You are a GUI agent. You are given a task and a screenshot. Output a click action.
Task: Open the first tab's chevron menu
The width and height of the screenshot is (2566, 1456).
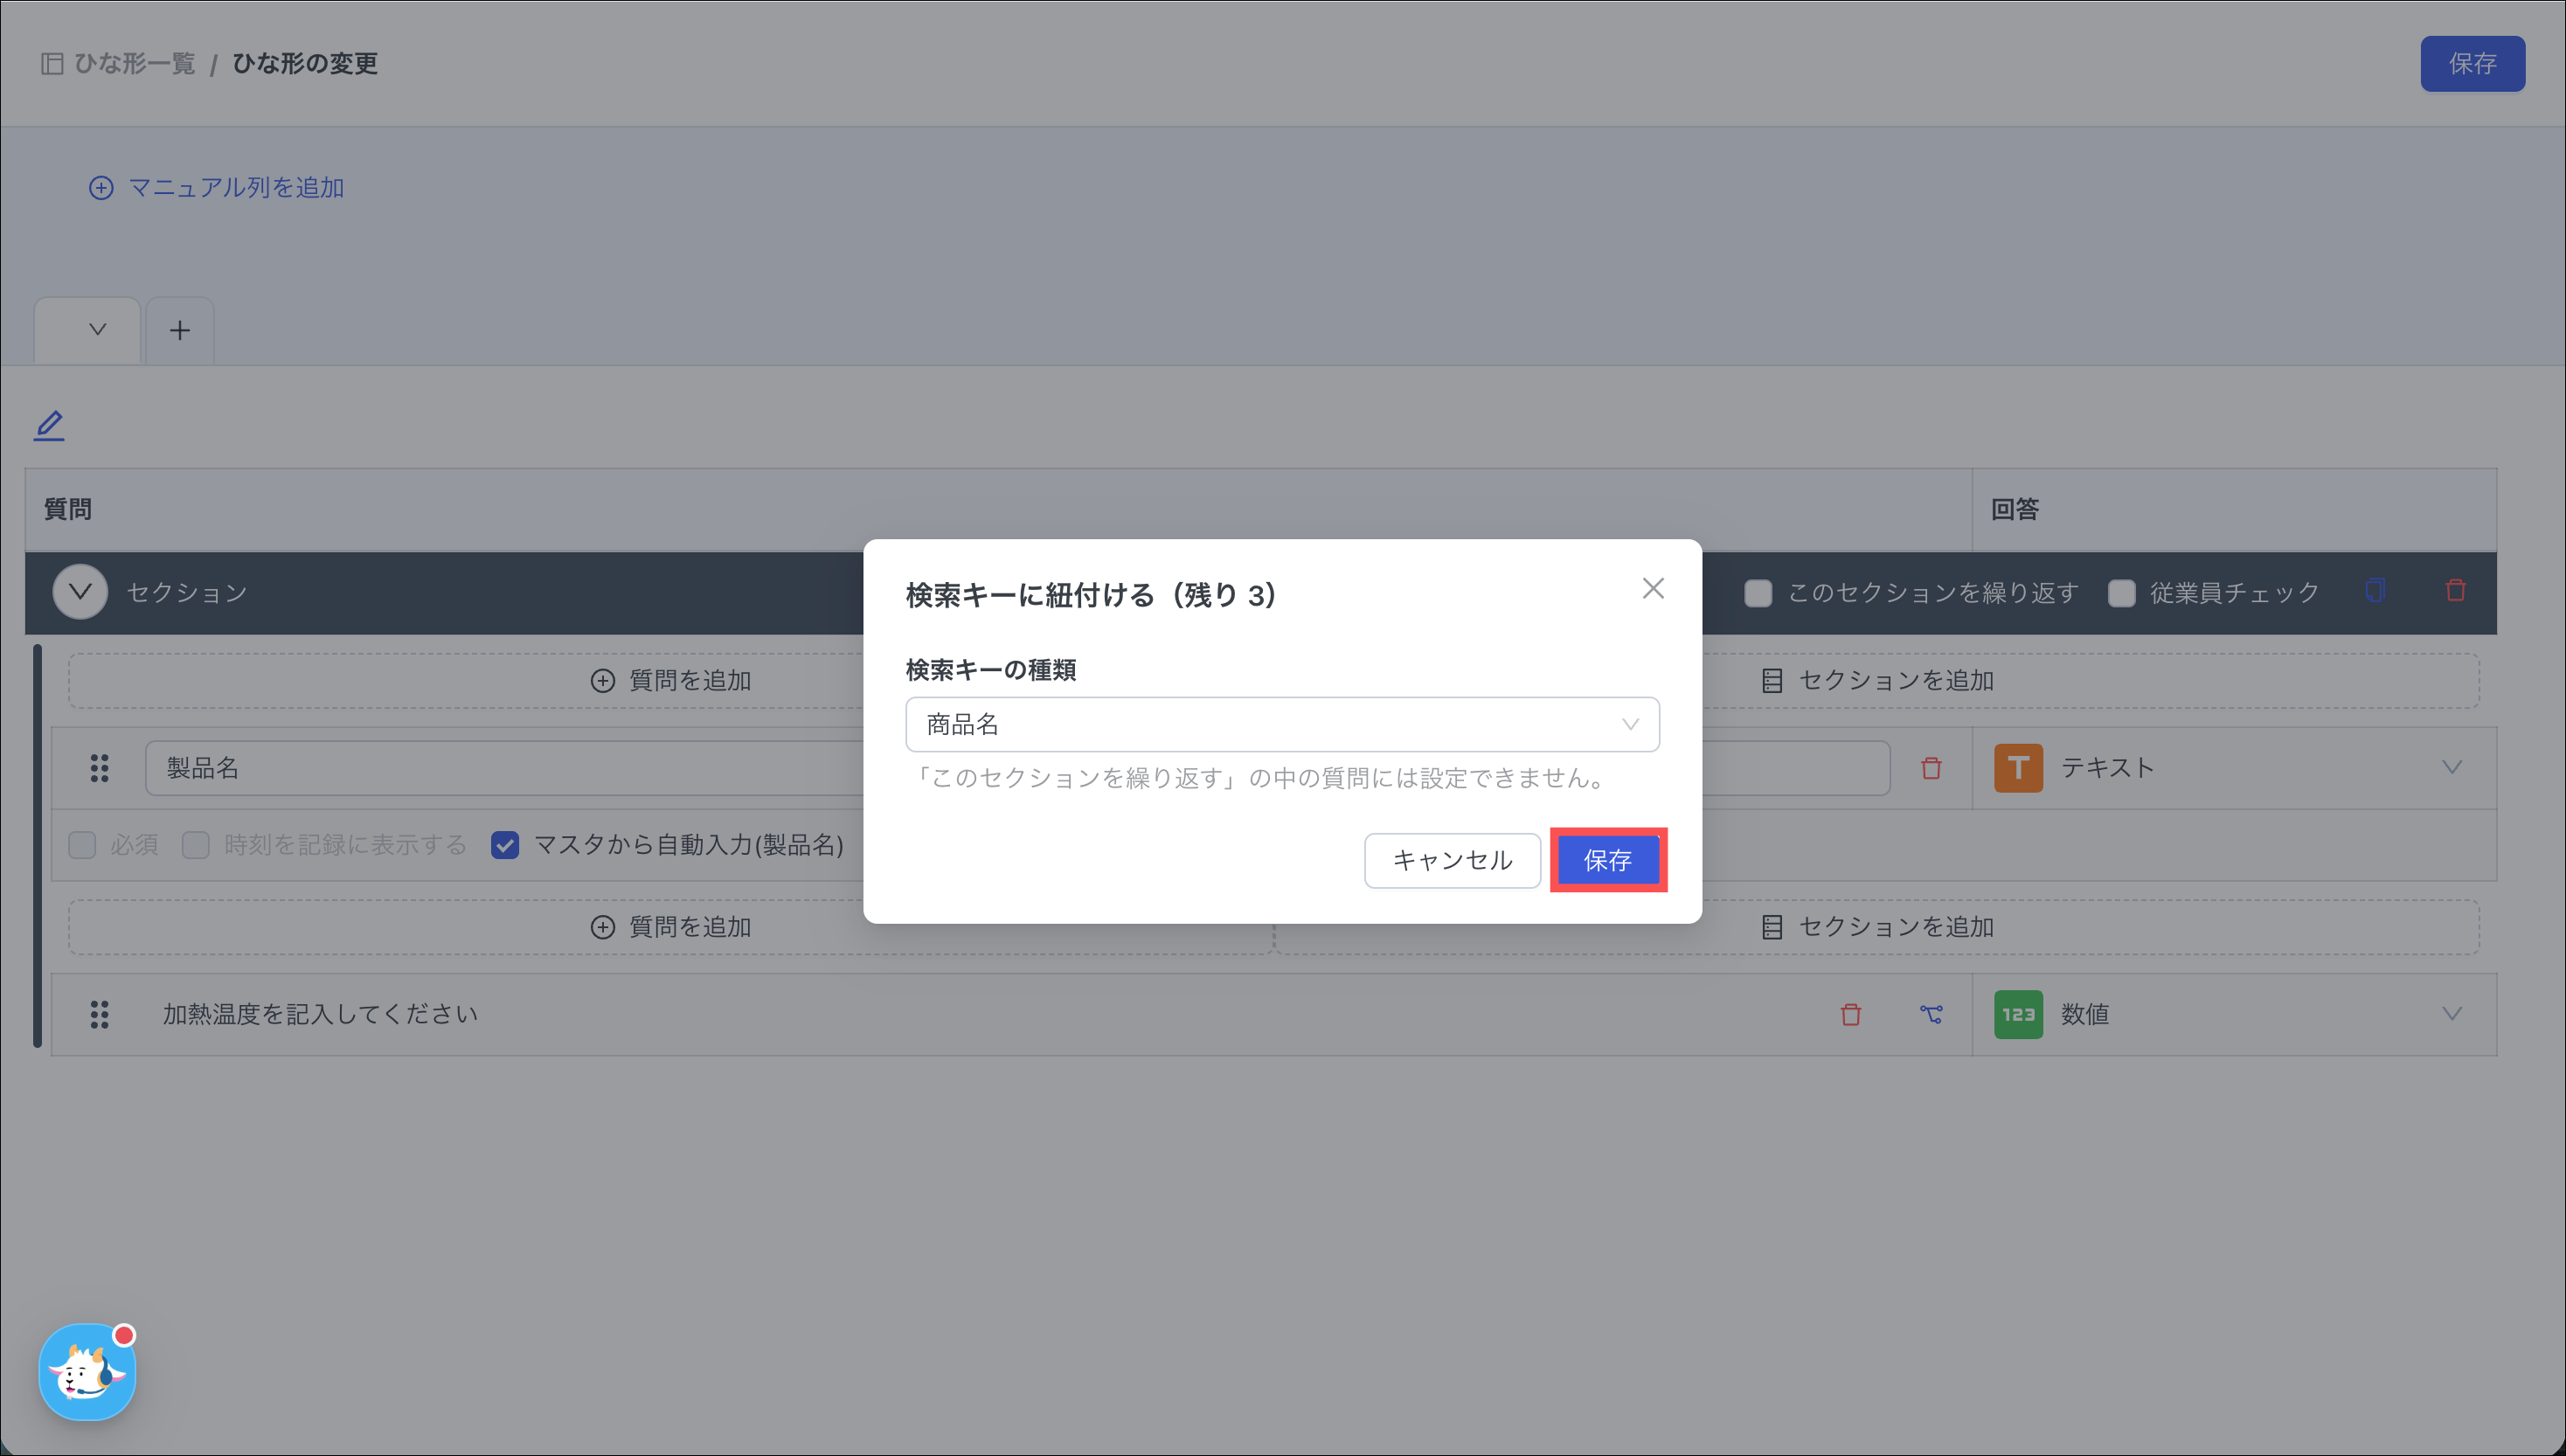[x=97, y=329]
